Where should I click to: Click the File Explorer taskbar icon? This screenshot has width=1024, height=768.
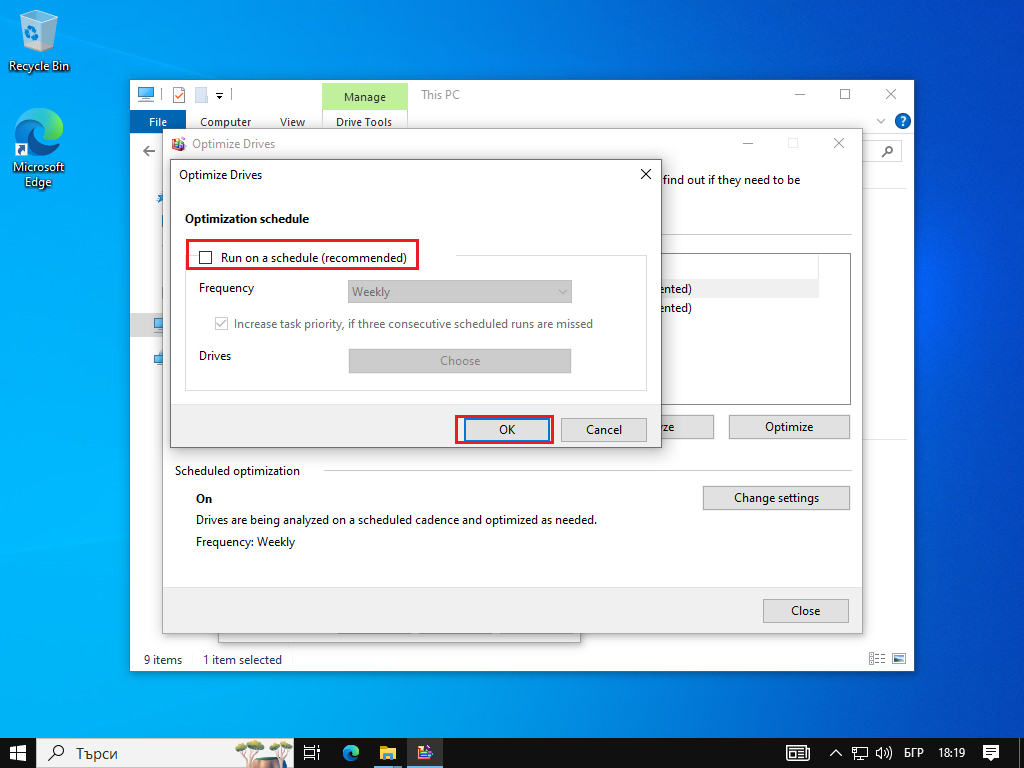click(x=388, y=753)
